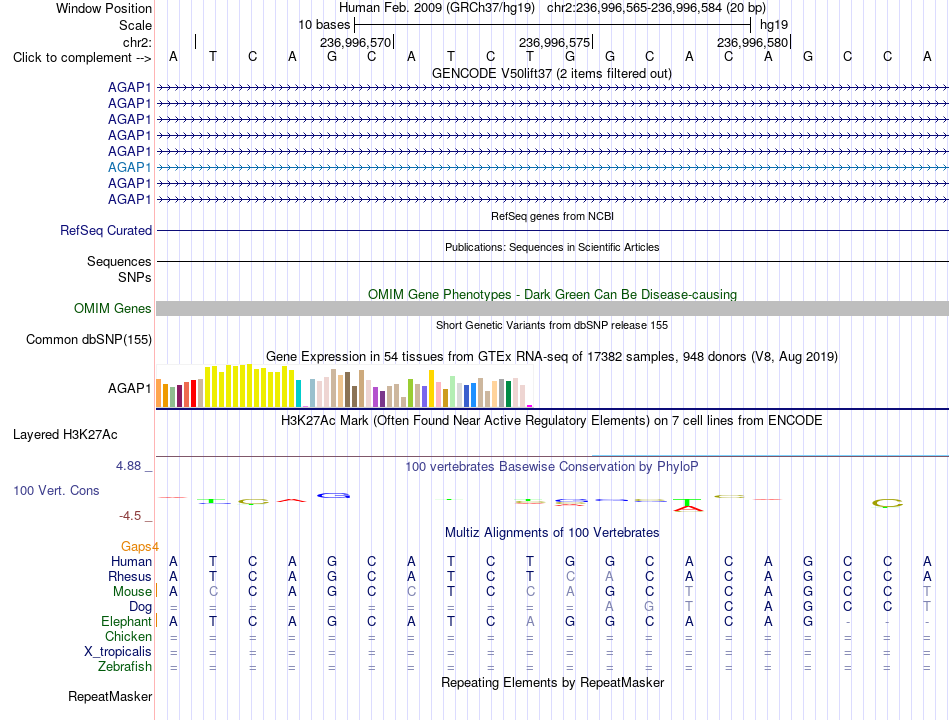
Task: Click position label 236,996,575
Action: 554,42
